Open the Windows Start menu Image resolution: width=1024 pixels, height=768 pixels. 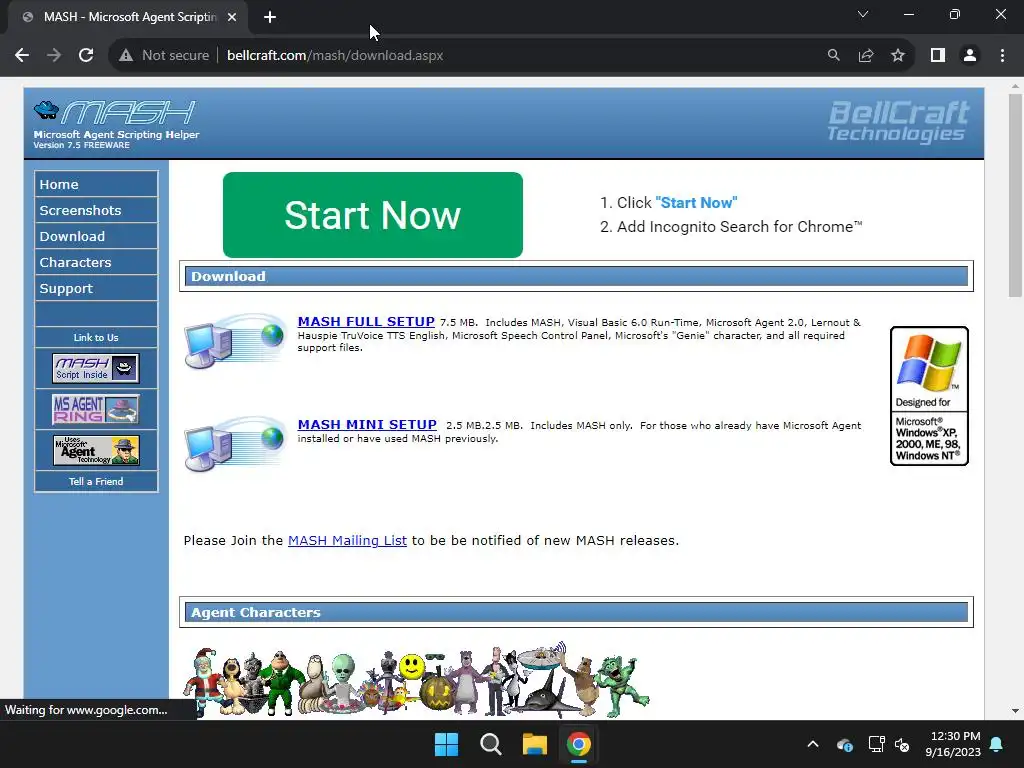coord(447,744)
